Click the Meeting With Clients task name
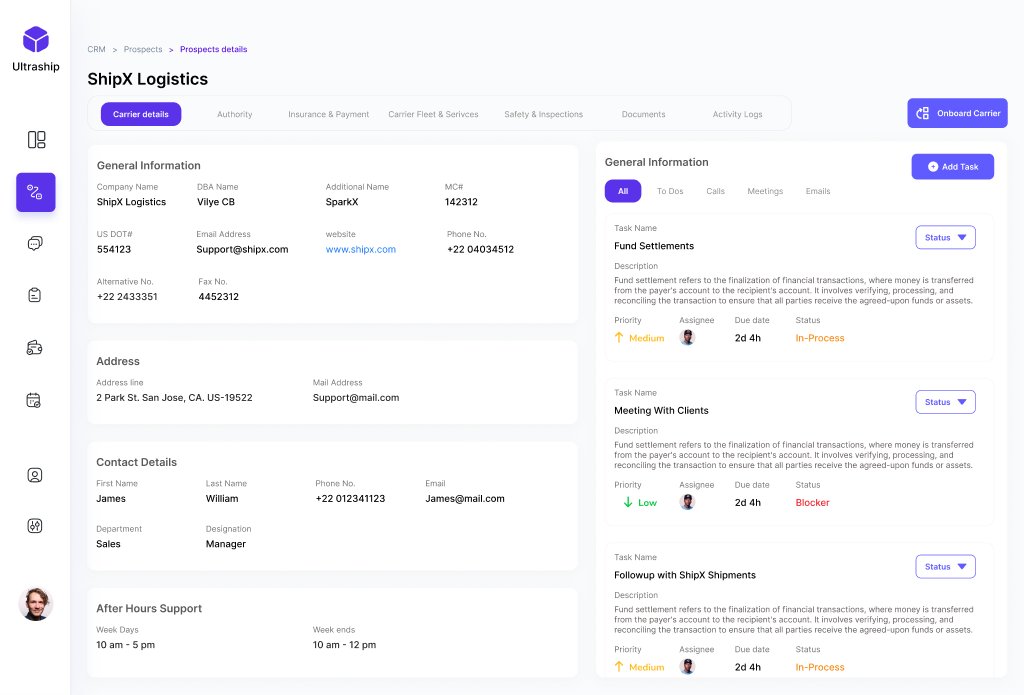 point(661,411)
